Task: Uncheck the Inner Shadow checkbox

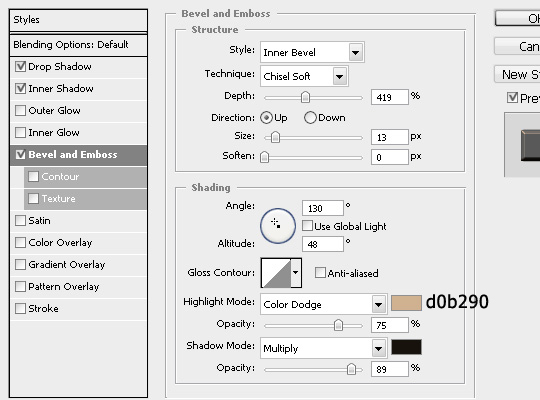Action: pos(20,88)
